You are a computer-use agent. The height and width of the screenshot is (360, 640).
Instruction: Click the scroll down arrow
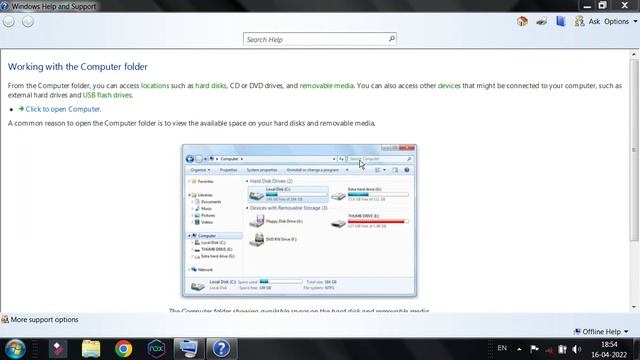tap(634, 307)
